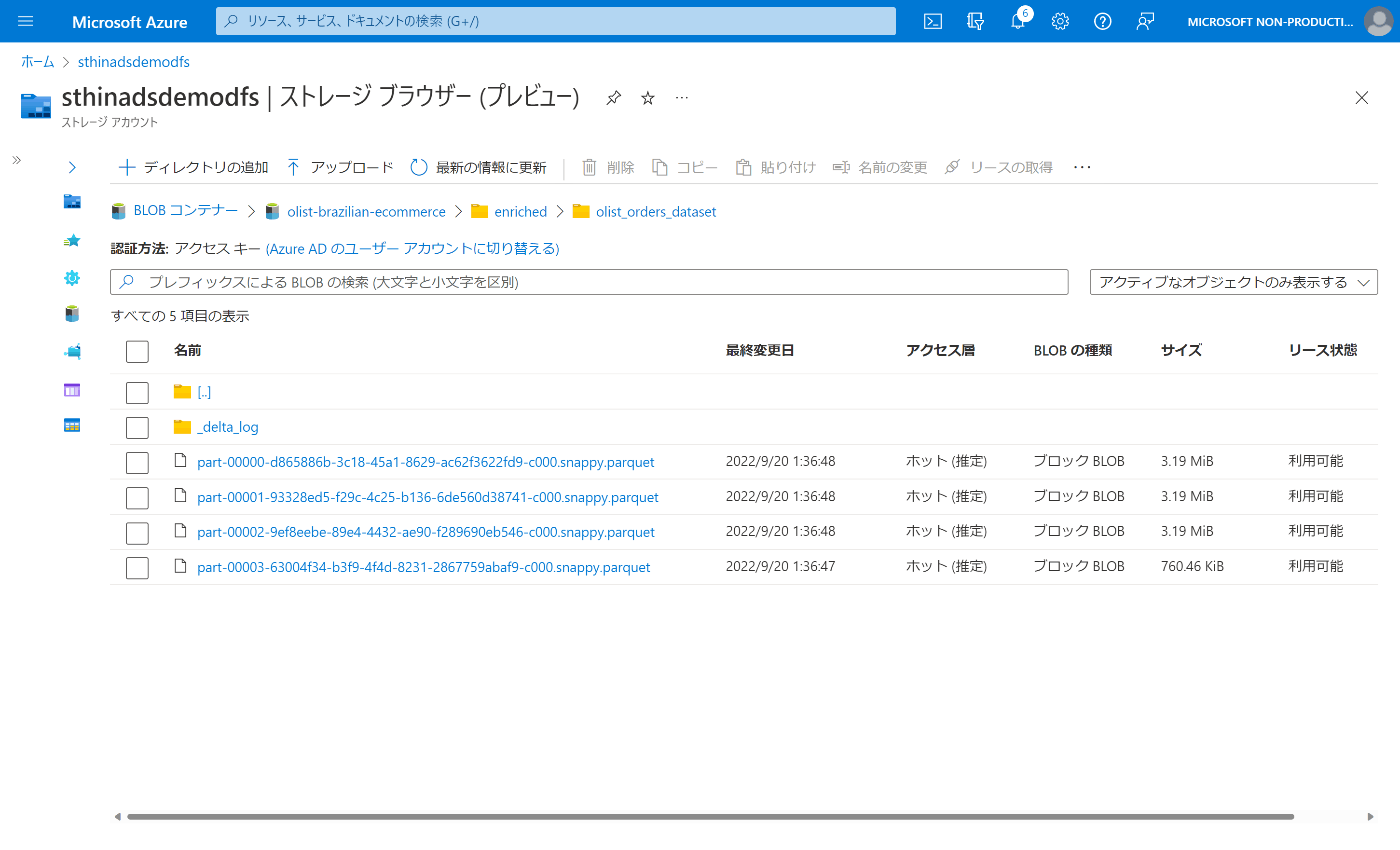This screenshot has width=1400, height=850.
Task: Open the notifications bell
Action: point(1018,21)
